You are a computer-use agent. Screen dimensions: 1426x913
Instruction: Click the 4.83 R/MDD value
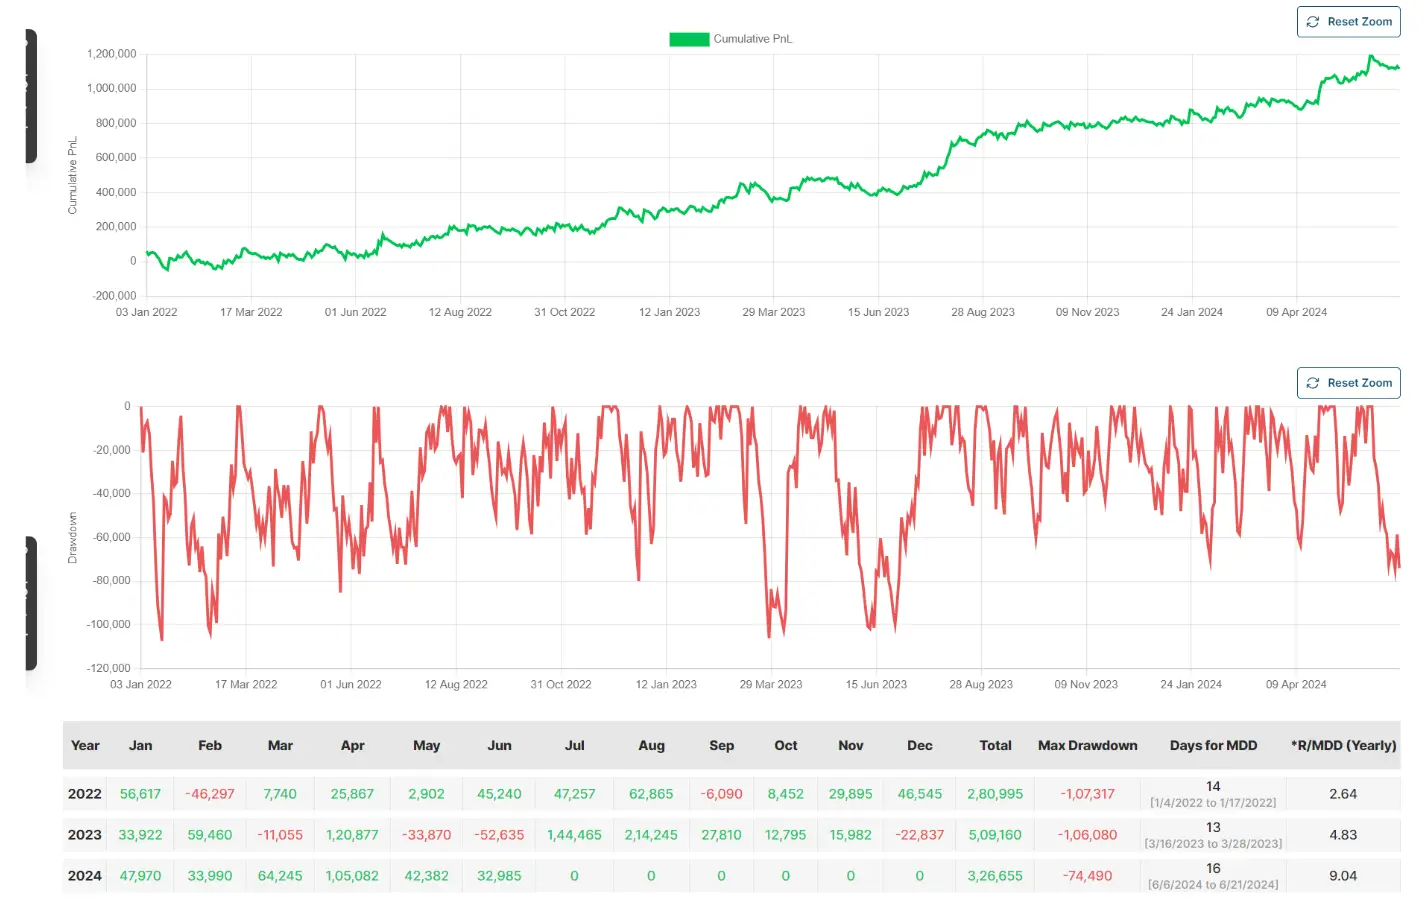(x=1343, y=835)
